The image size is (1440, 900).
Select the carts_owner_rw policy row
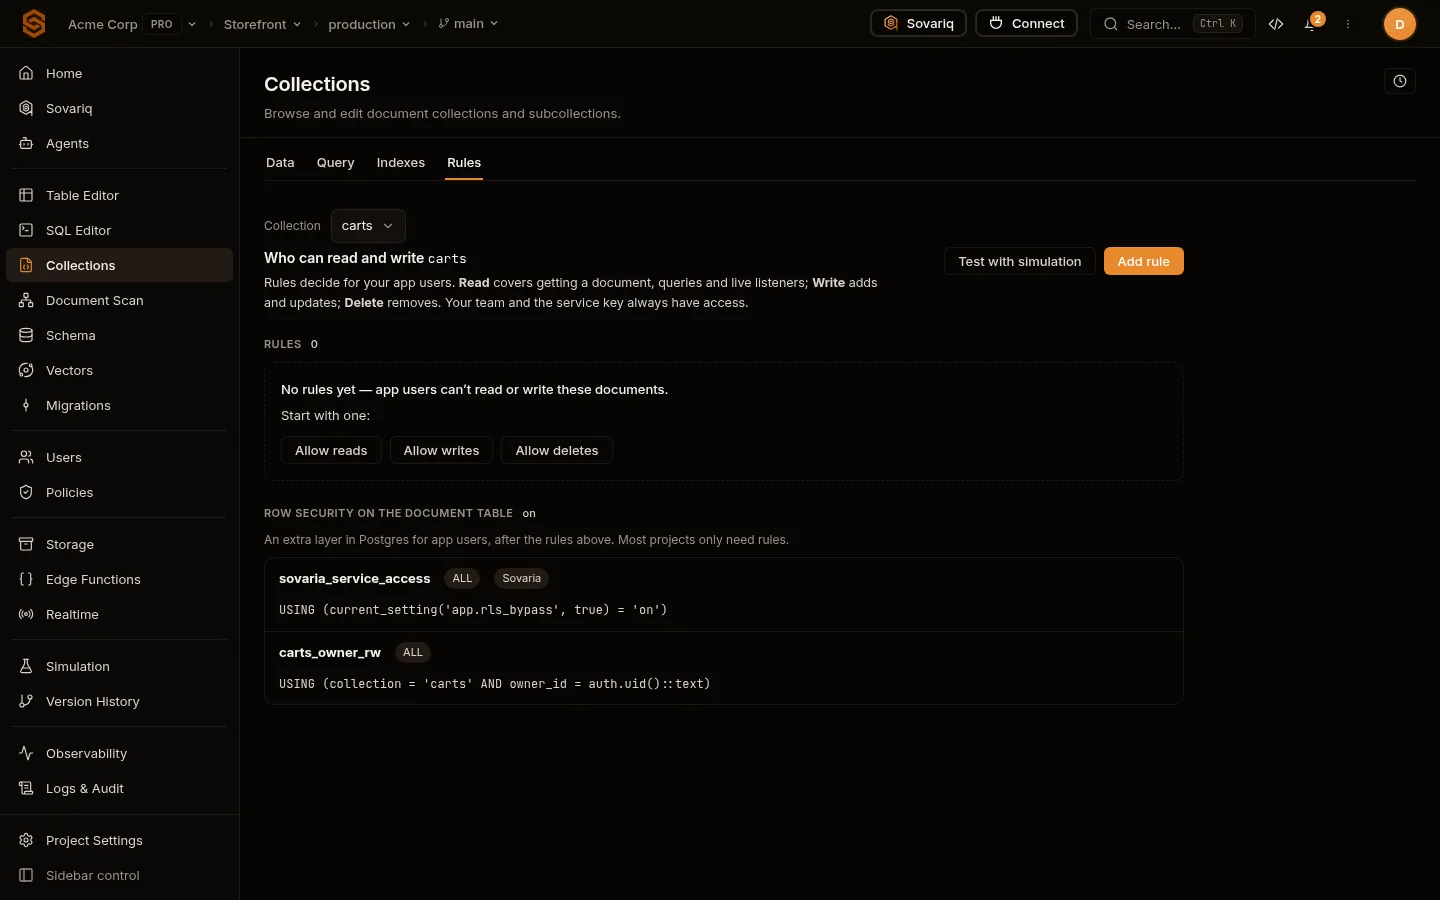pyautogui.click(x=724, y=668)
